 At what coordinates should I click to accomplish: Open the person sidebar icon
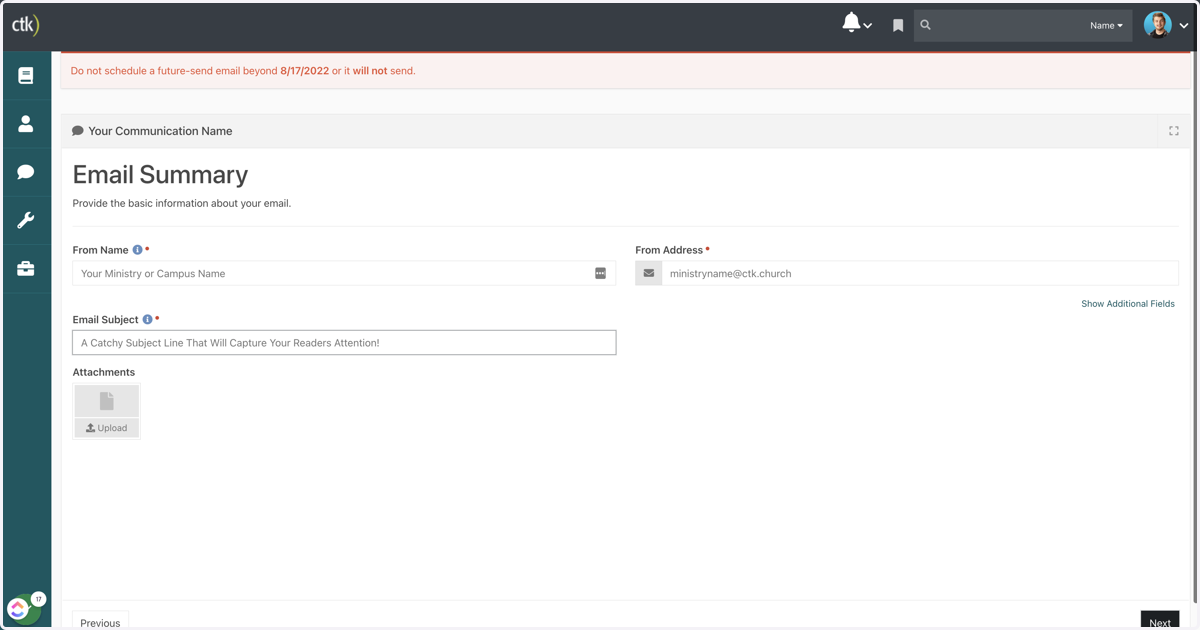[26, 123]
